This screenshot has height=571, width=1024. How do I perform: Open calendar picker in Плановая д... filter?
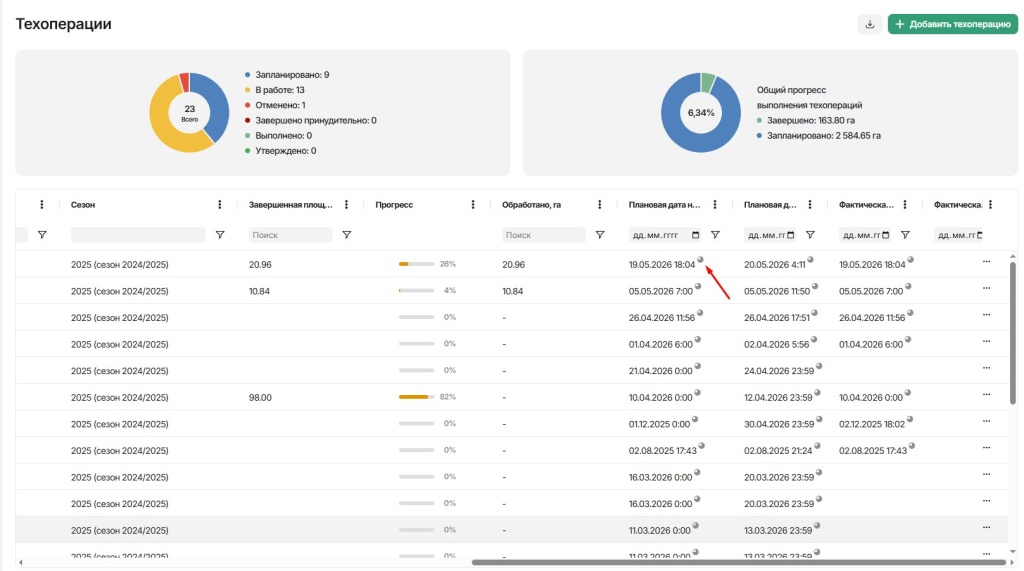click(x=791, y=235)
